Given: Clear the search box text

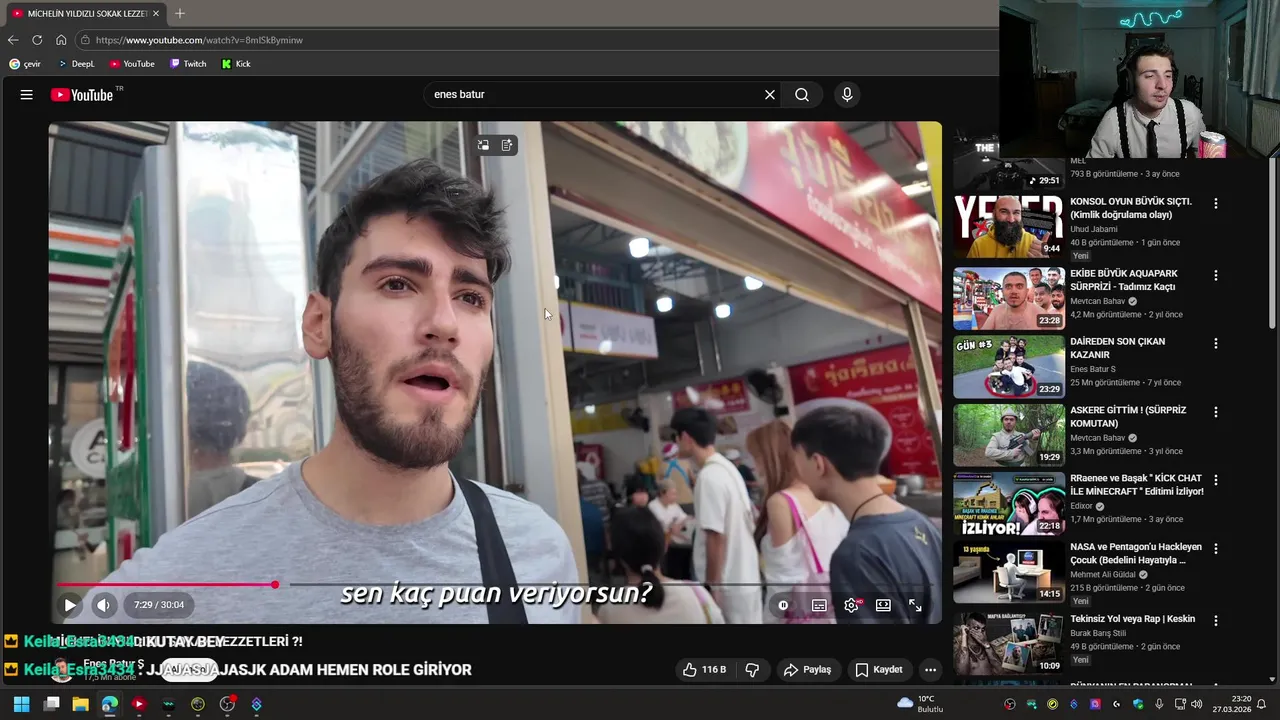Looking at the screenshot, I should click(769, 95).
